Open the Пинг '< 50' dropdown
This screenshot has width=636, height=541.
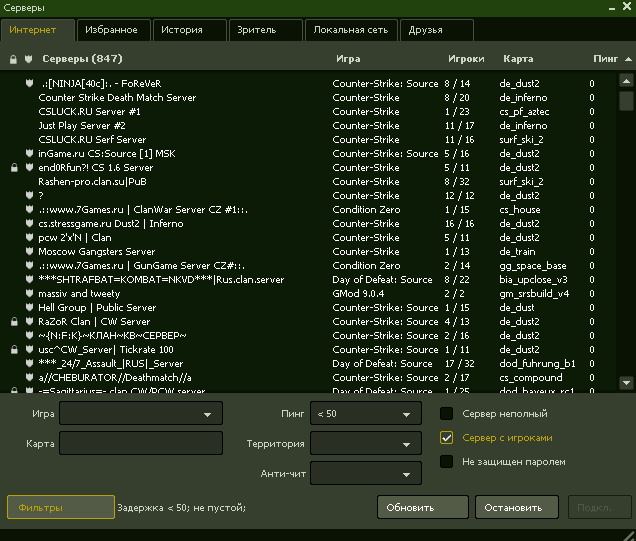tap(365, 413)
